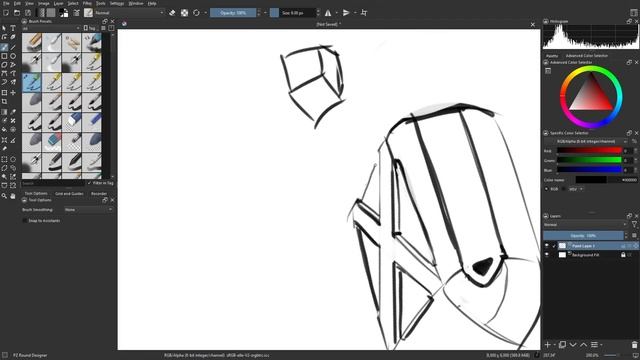Pick a color in the color wheel triangle

(591, 95)
